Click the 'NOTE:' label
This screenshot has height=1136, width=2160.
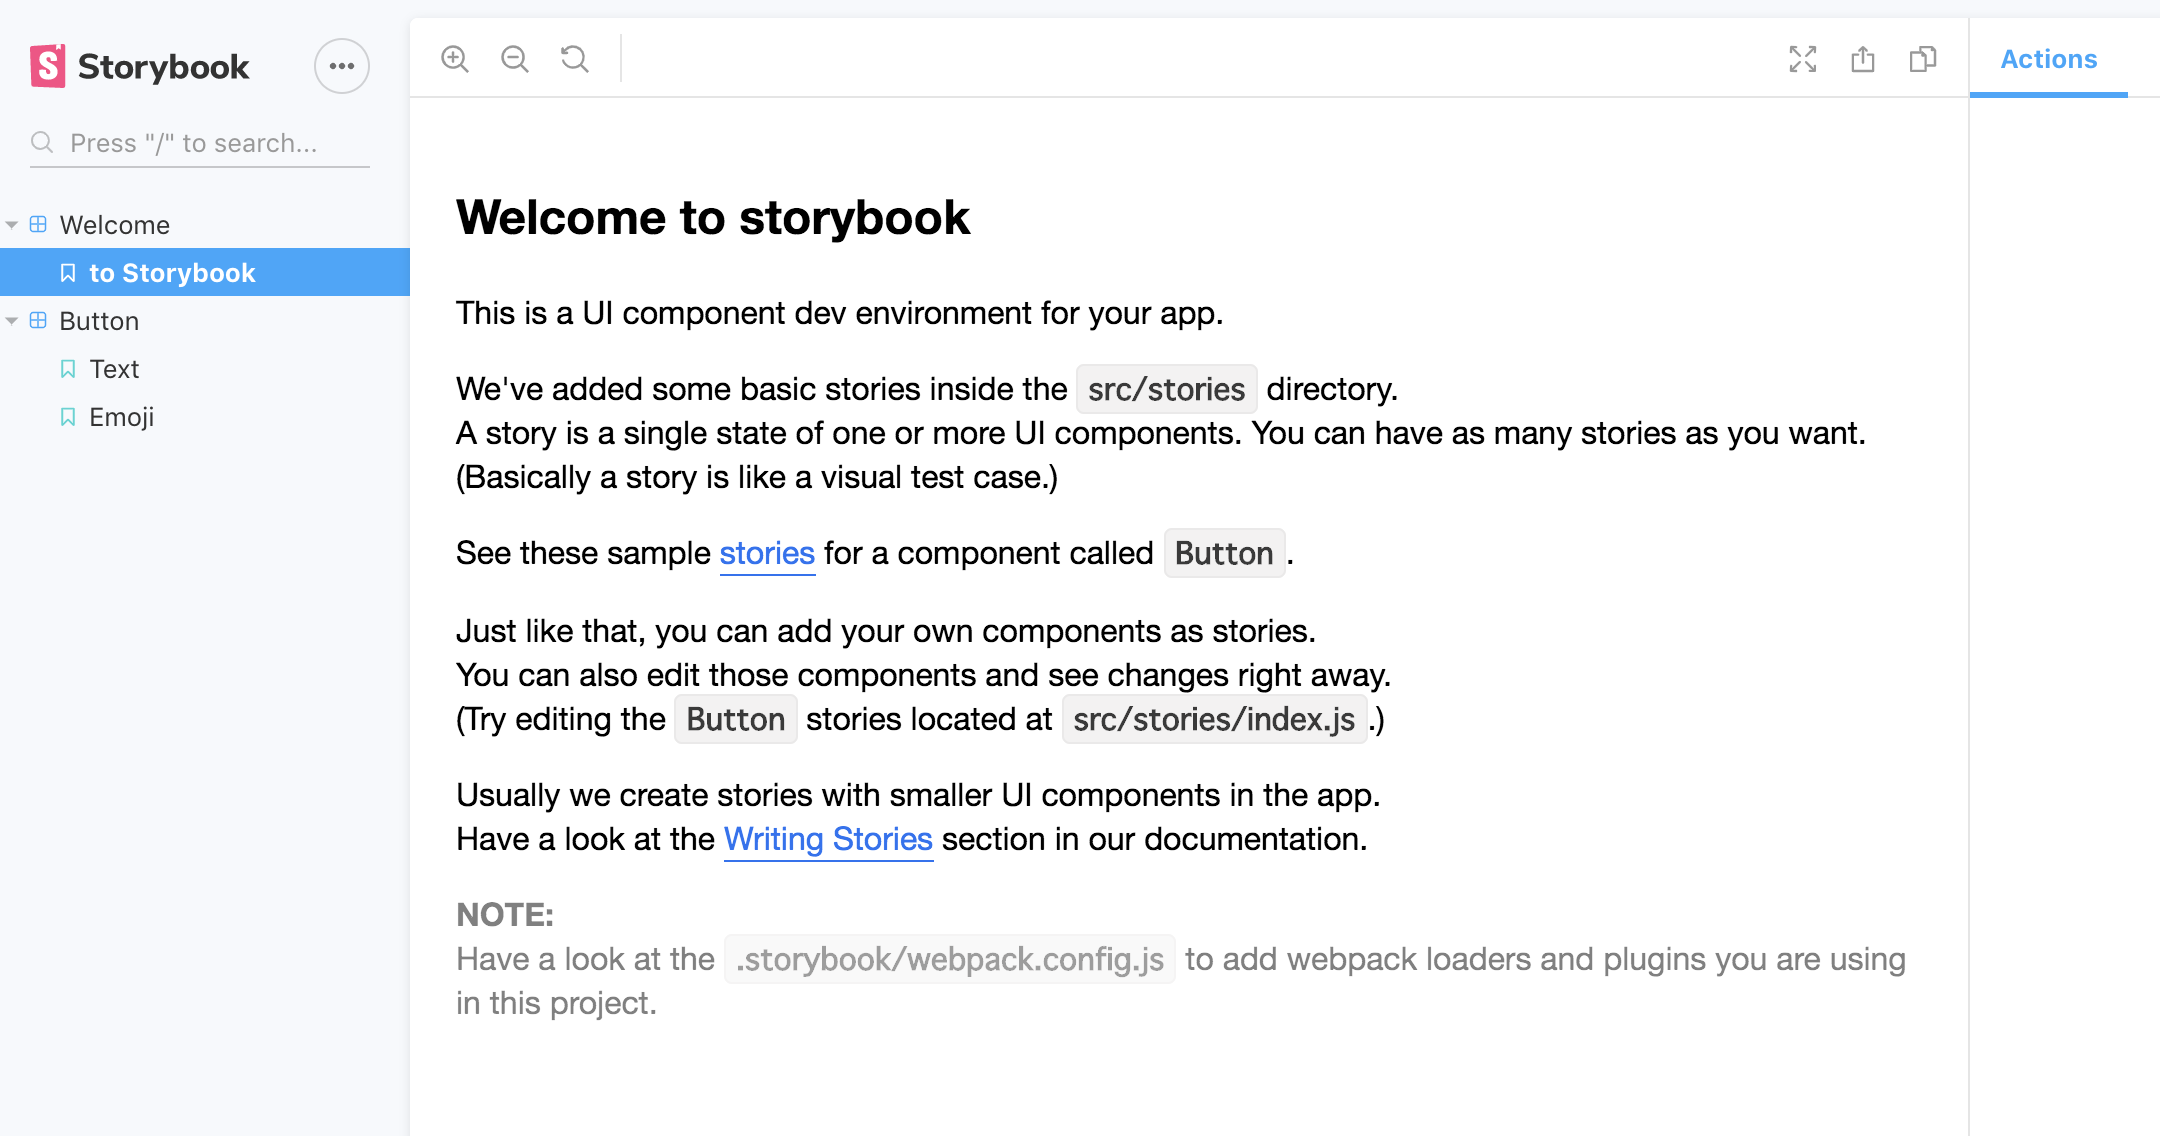click(x=505, y=915)
